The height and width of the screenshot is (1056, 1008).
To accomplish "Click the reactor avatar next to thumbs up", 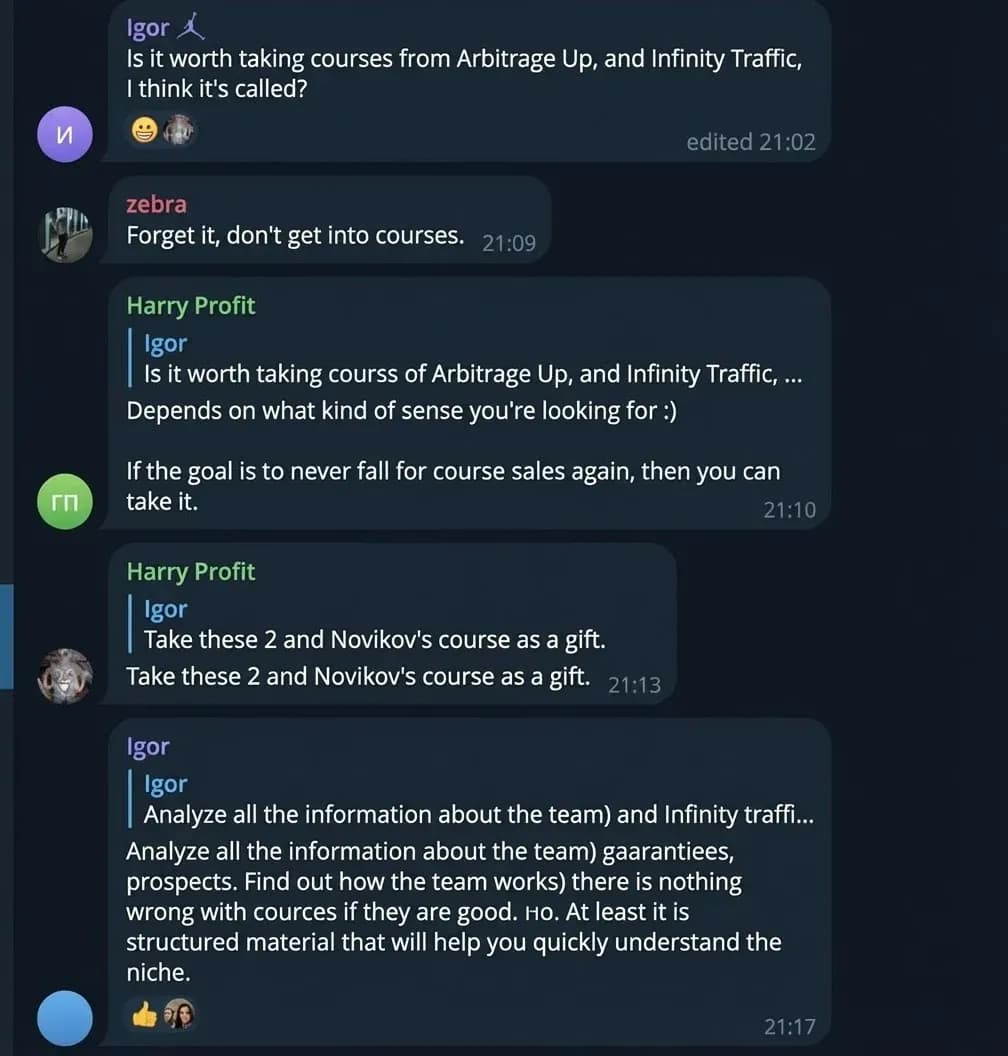I will point(179,1015).
